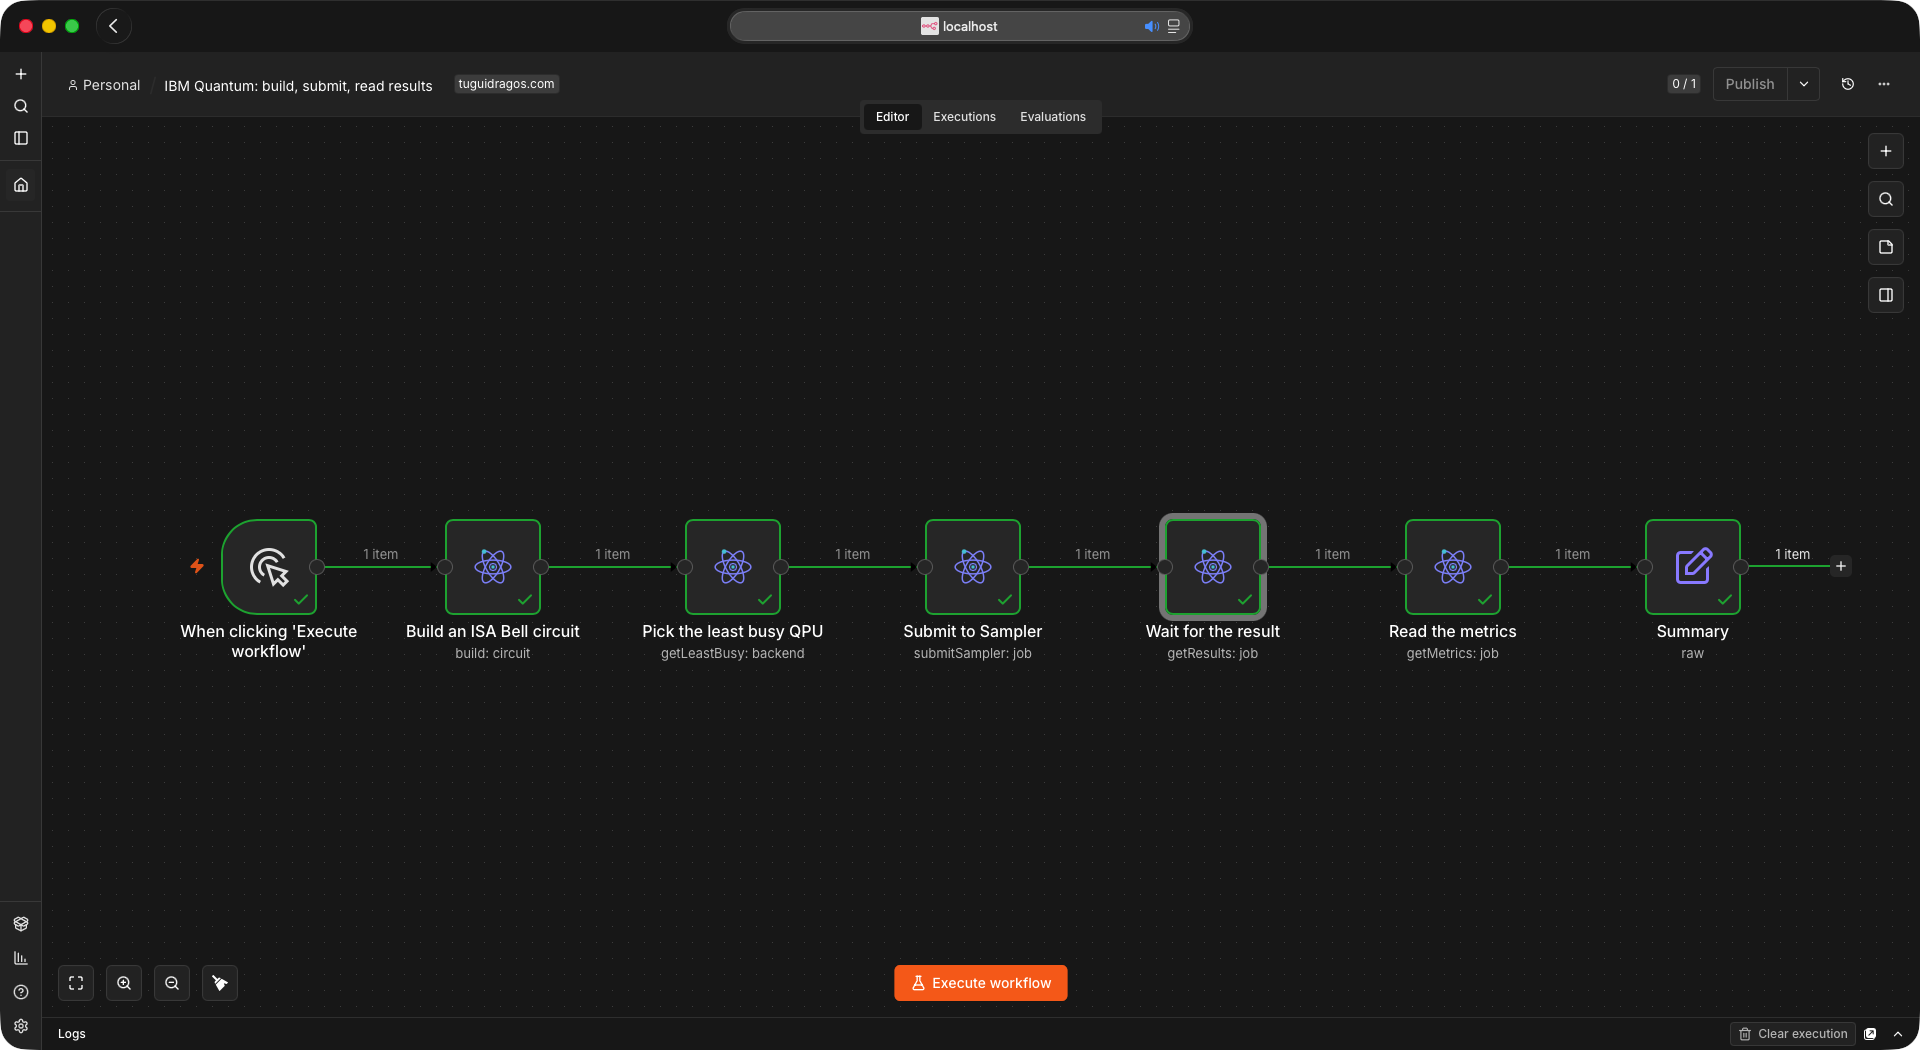Select the 'Build an ISA Bell circuit' node

point(493,566)
